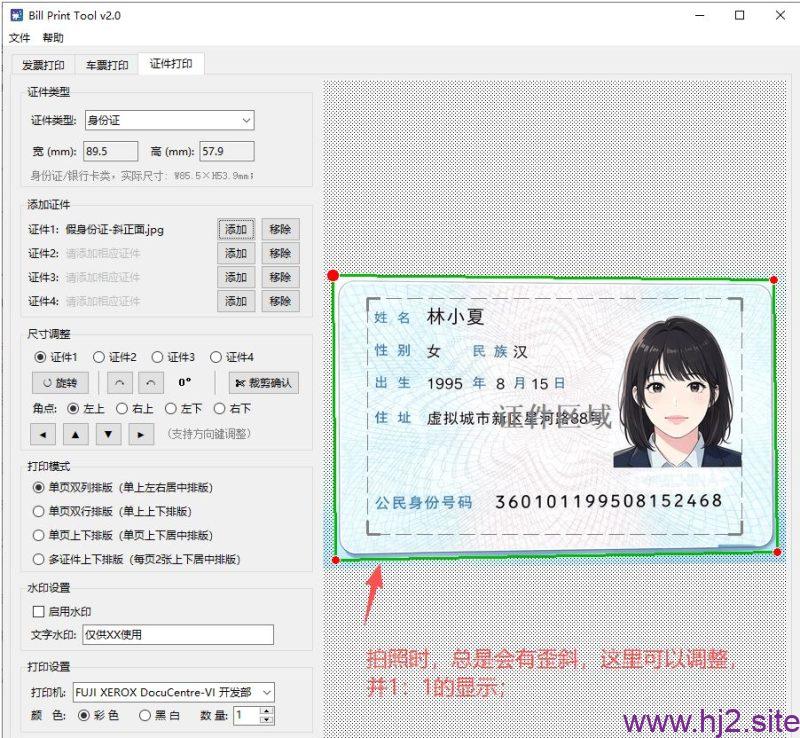Click the bottom-right red corner handle
Image resolution: width=800 pixels, height=738 pixels.
[778, 552]
